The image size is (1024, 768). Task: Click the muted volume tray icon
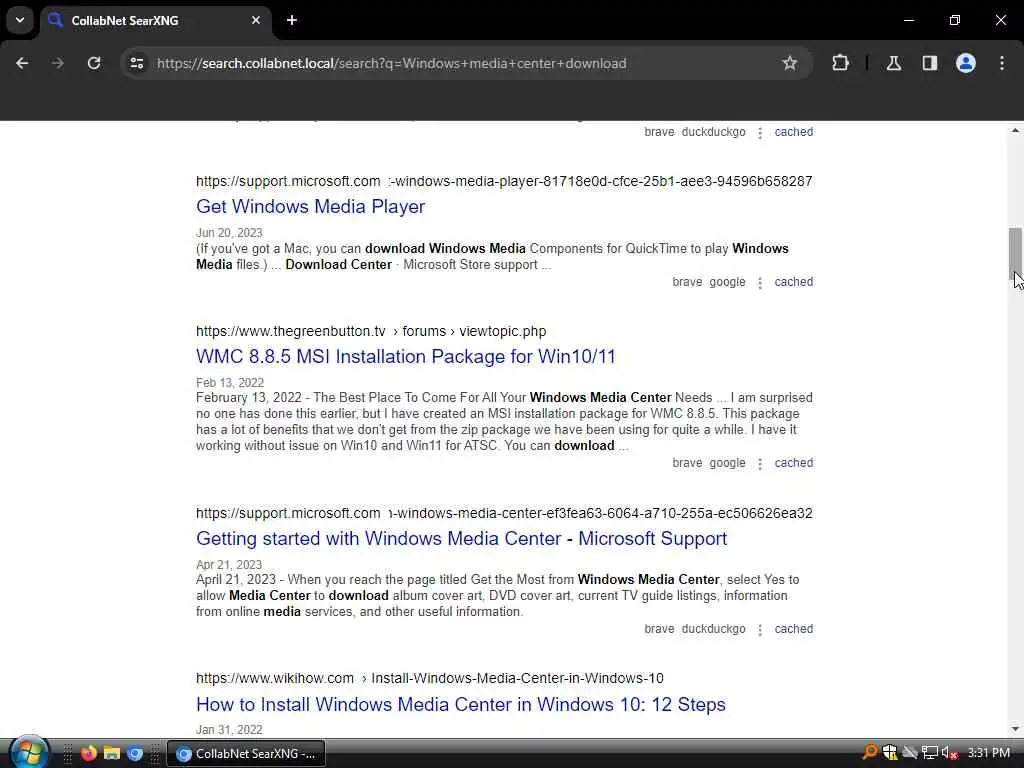pyautogui.click(x=950, y=752)
